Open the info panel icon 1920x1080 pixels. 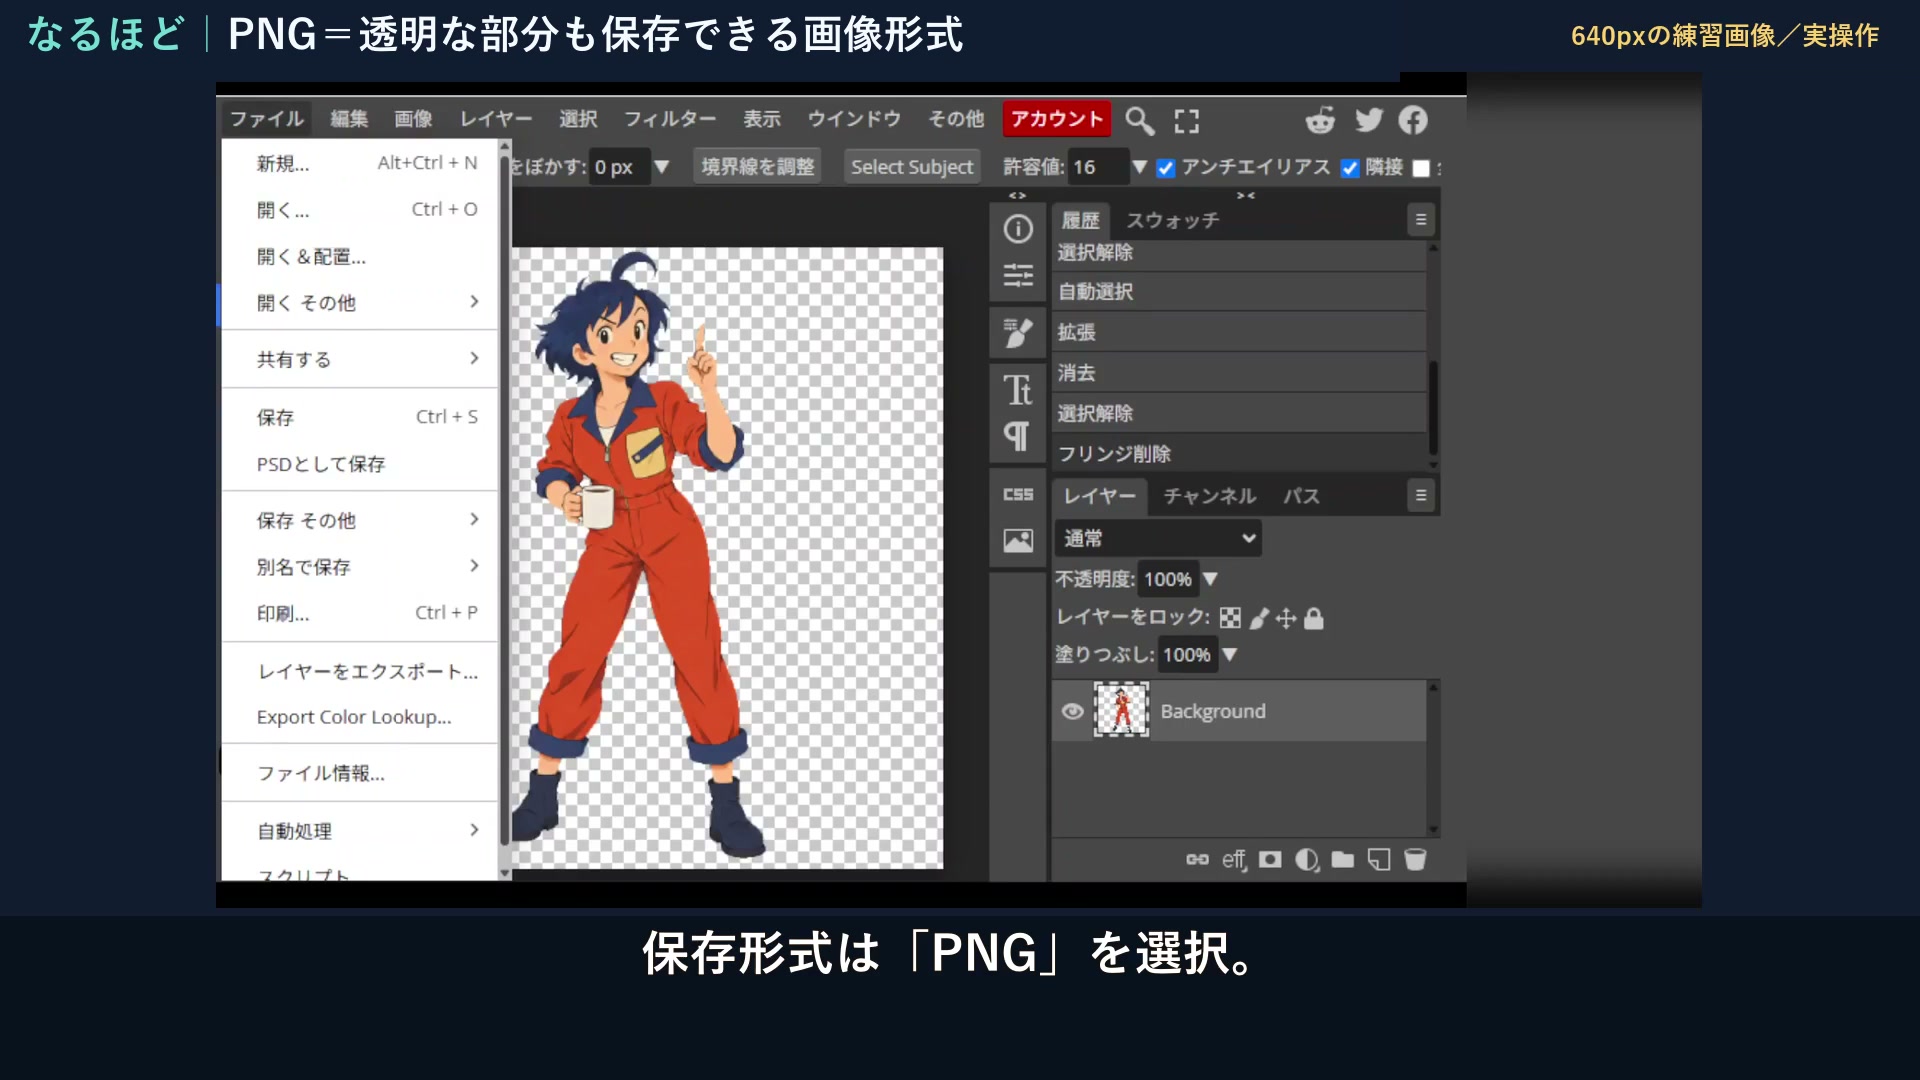(1018, 229)
